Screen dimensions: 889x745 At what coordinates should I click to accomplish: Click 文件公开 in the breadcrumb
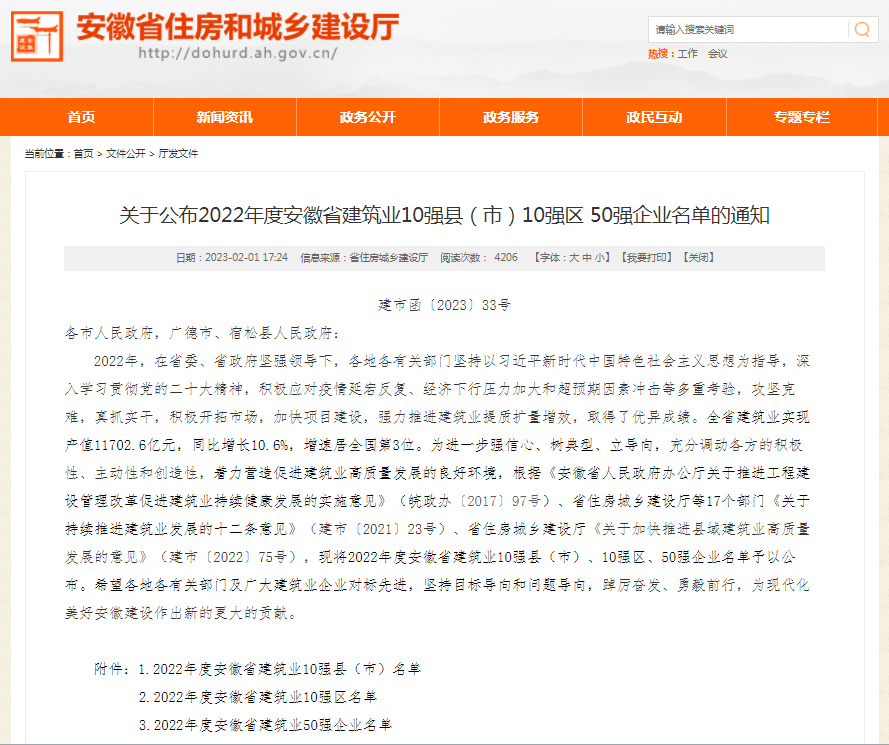click(126, 154)
